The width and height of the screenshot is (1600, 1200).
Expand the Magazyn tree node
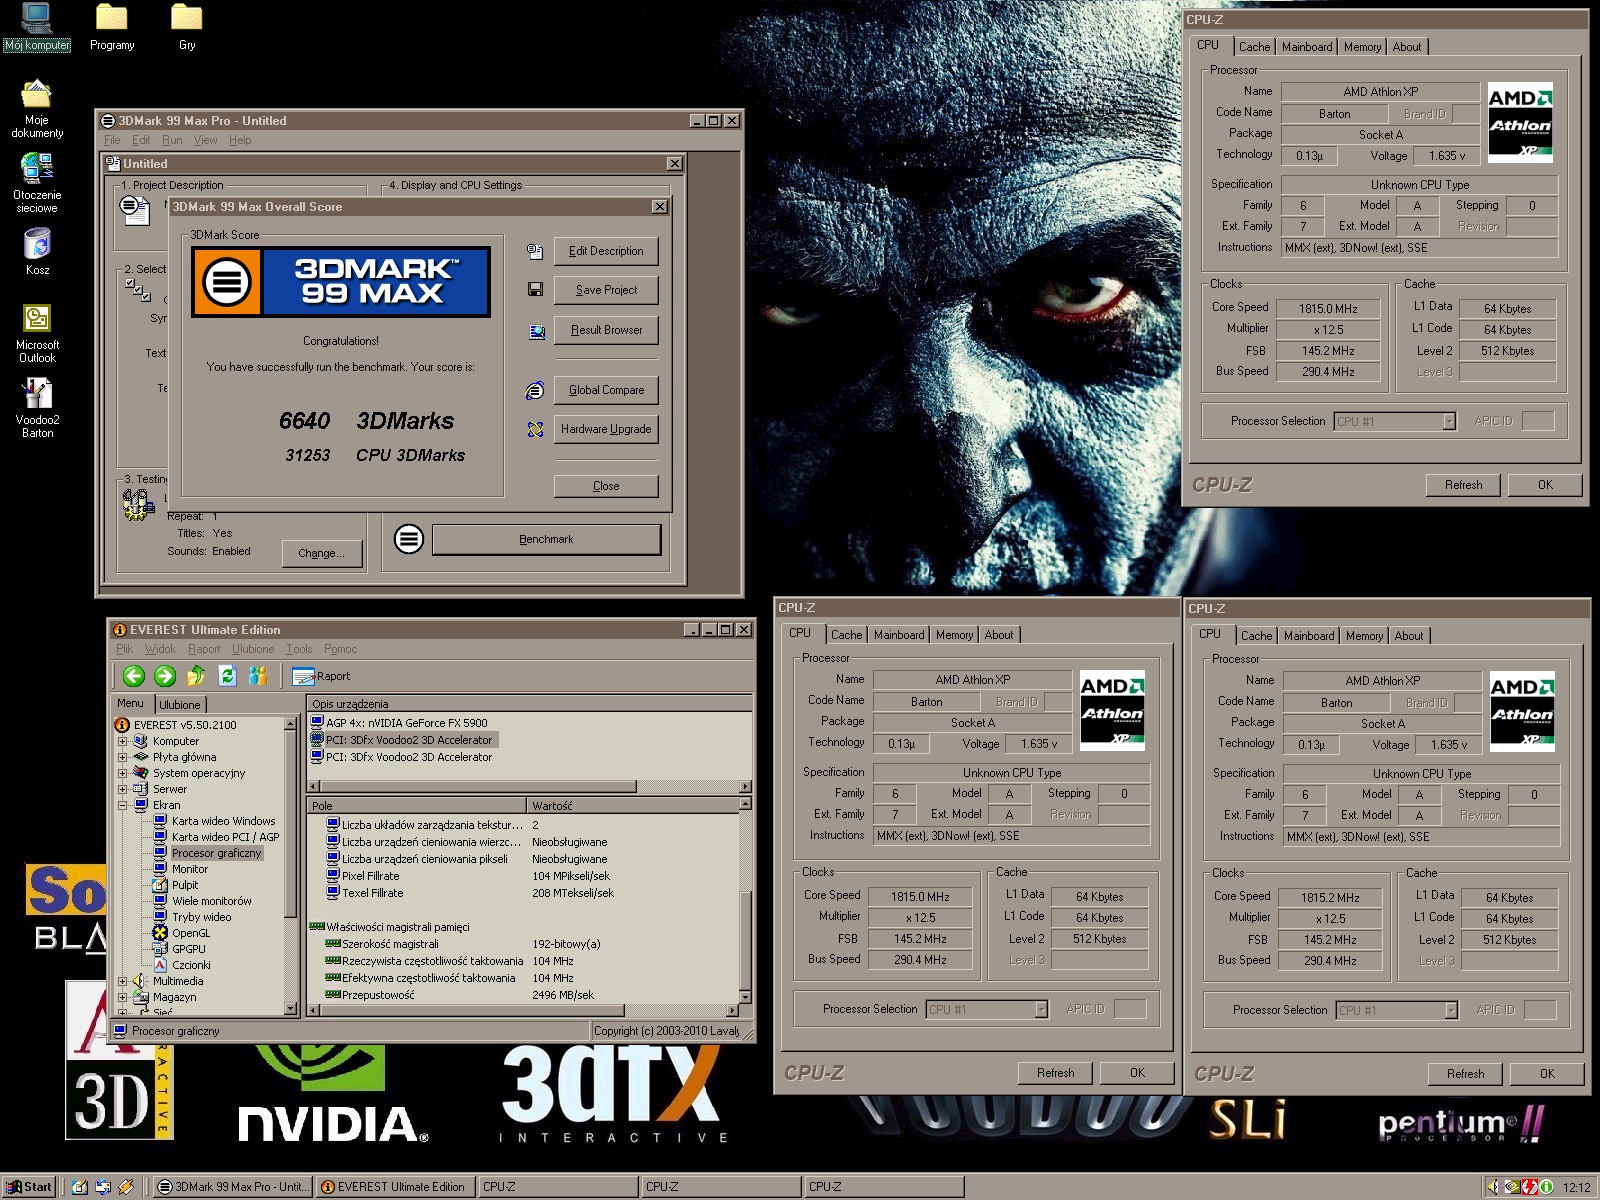pyautogui.click(x=123, y=997)
